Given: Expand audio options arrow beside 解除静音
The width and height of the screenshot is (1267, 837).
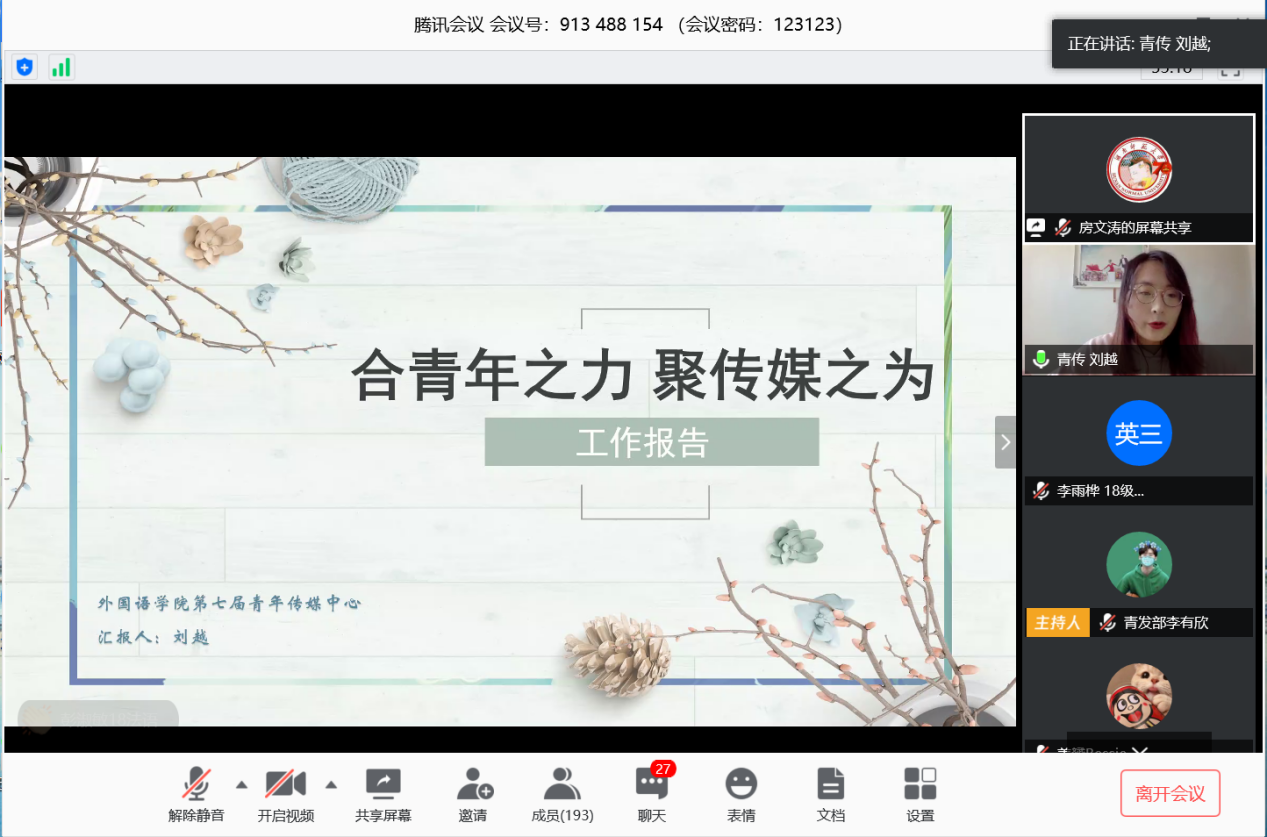Looking at the screenshot, I should coord(241,783).
